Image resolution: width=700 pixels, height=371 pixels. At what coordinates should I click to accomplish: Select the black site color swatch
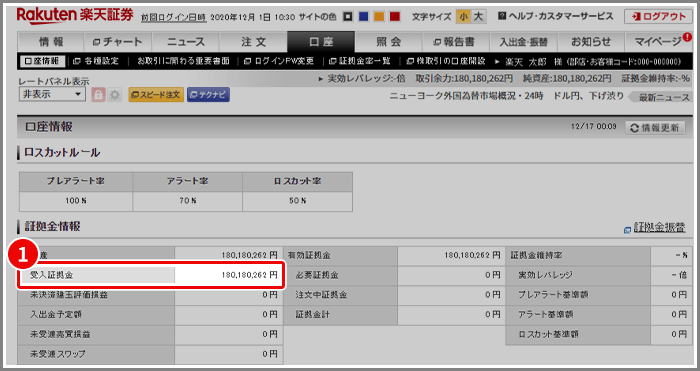pyautogui.click(x=348, y=17)
